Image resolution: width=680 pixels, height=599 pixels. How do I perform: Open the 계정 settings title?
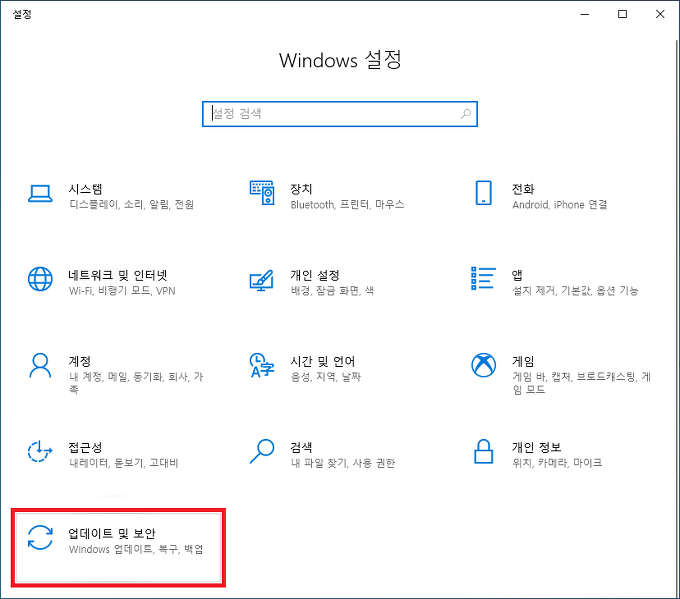[x=79, y=361]
